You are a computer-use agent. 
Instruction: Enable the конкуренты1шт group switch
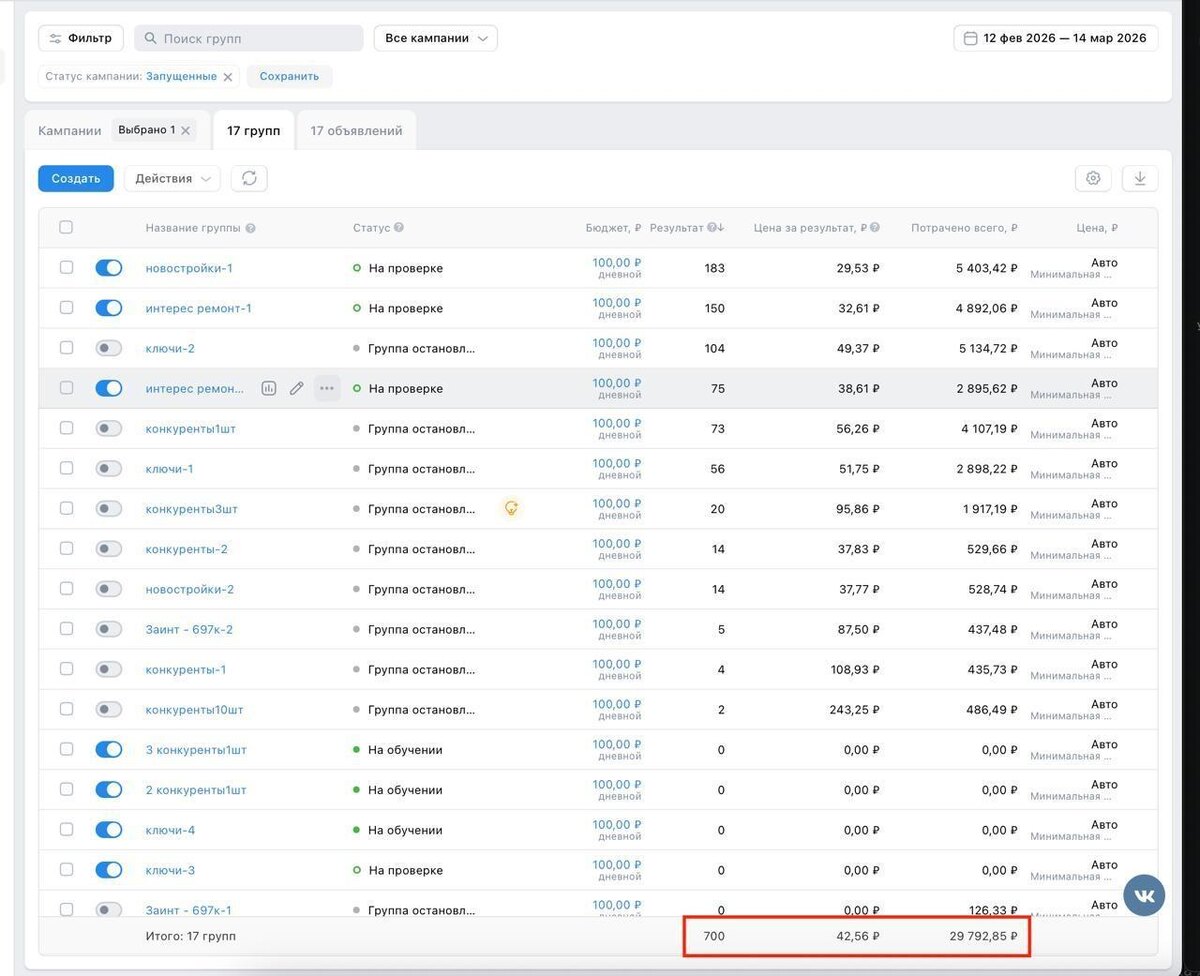[109, 428]
